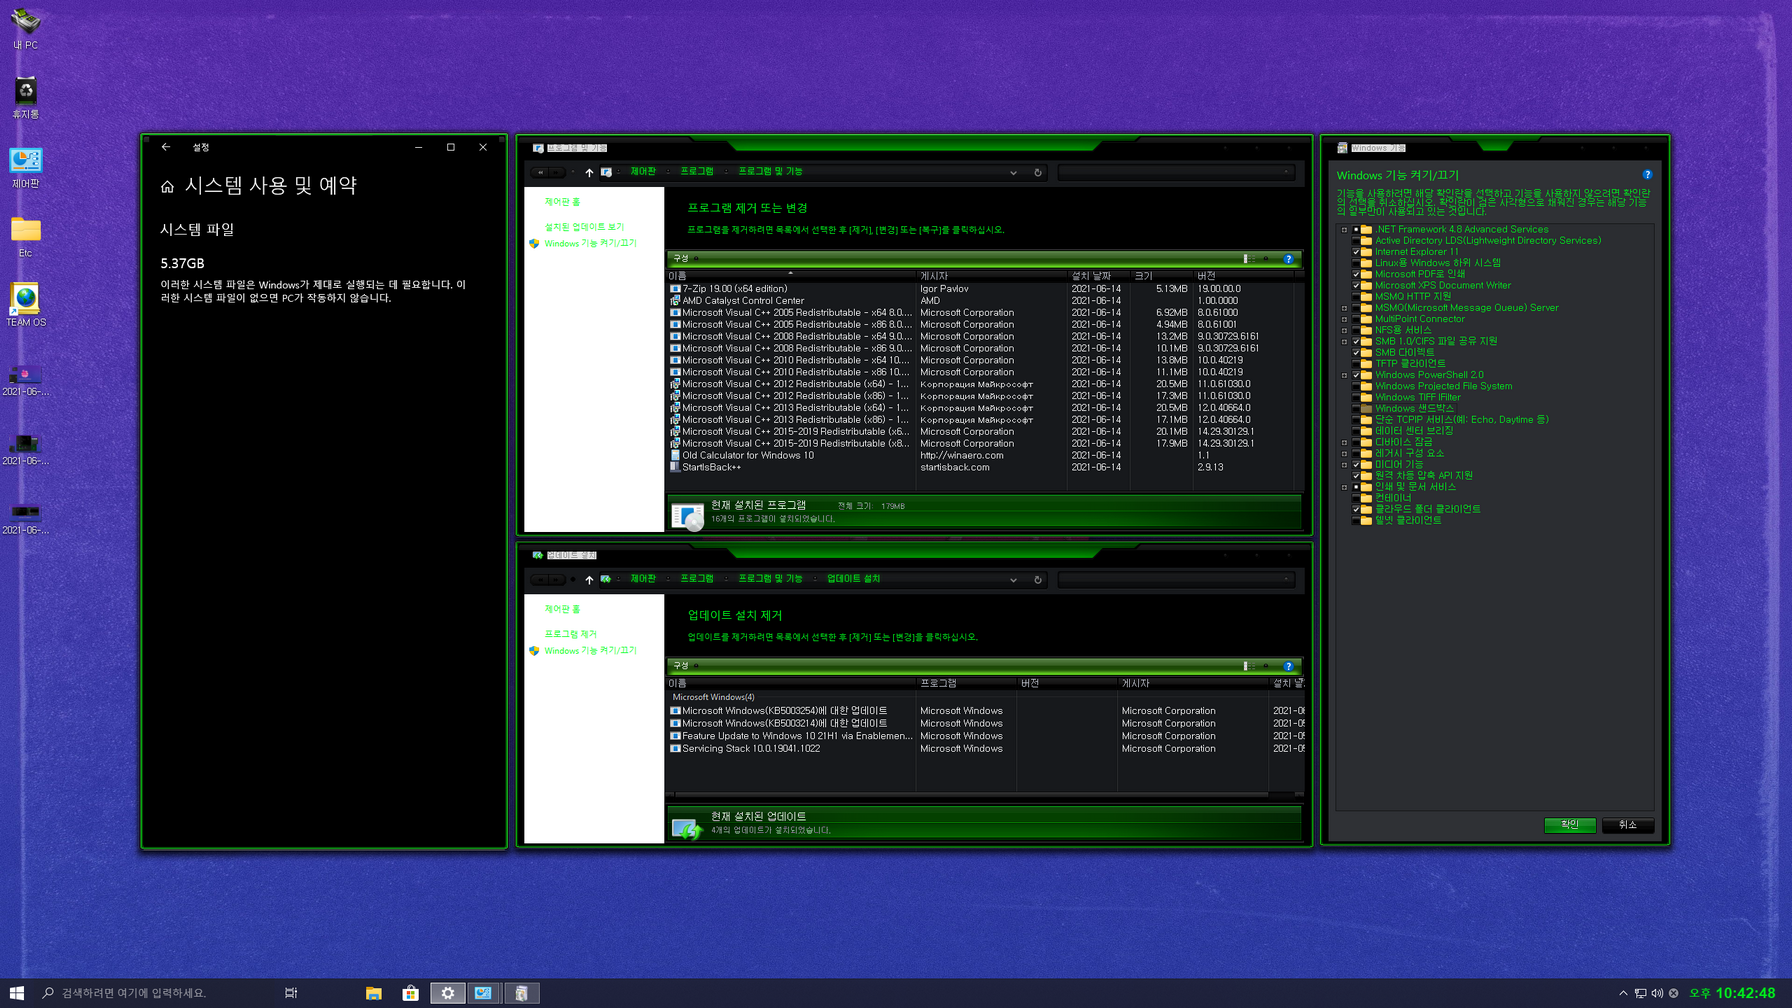Select the Etc folder on desktop
This screenshot has width=1792, height=1008.
tap(25, 237)
